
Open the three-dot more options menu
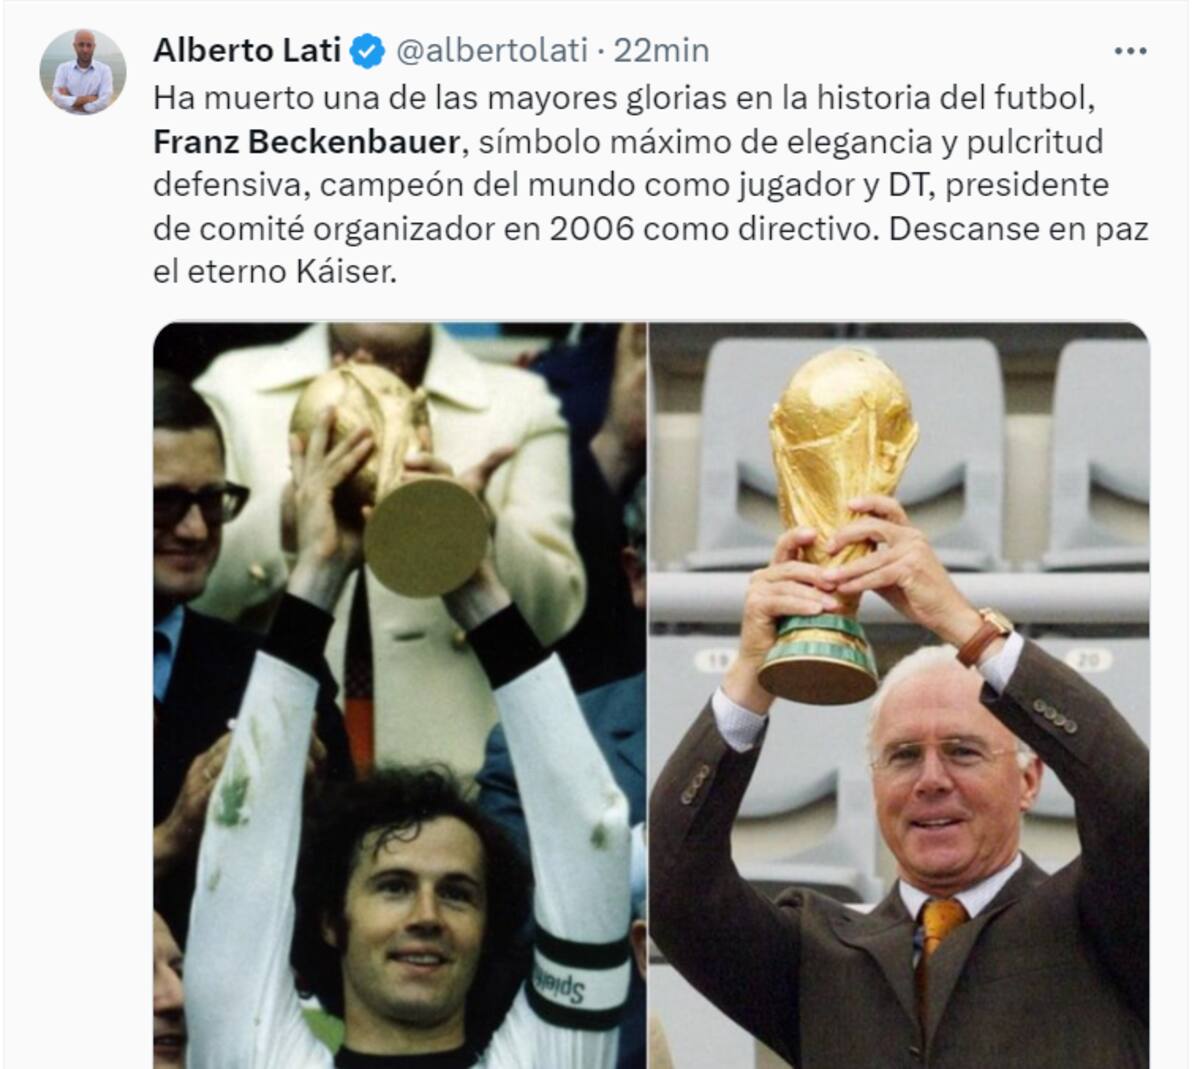[1130, 50]
